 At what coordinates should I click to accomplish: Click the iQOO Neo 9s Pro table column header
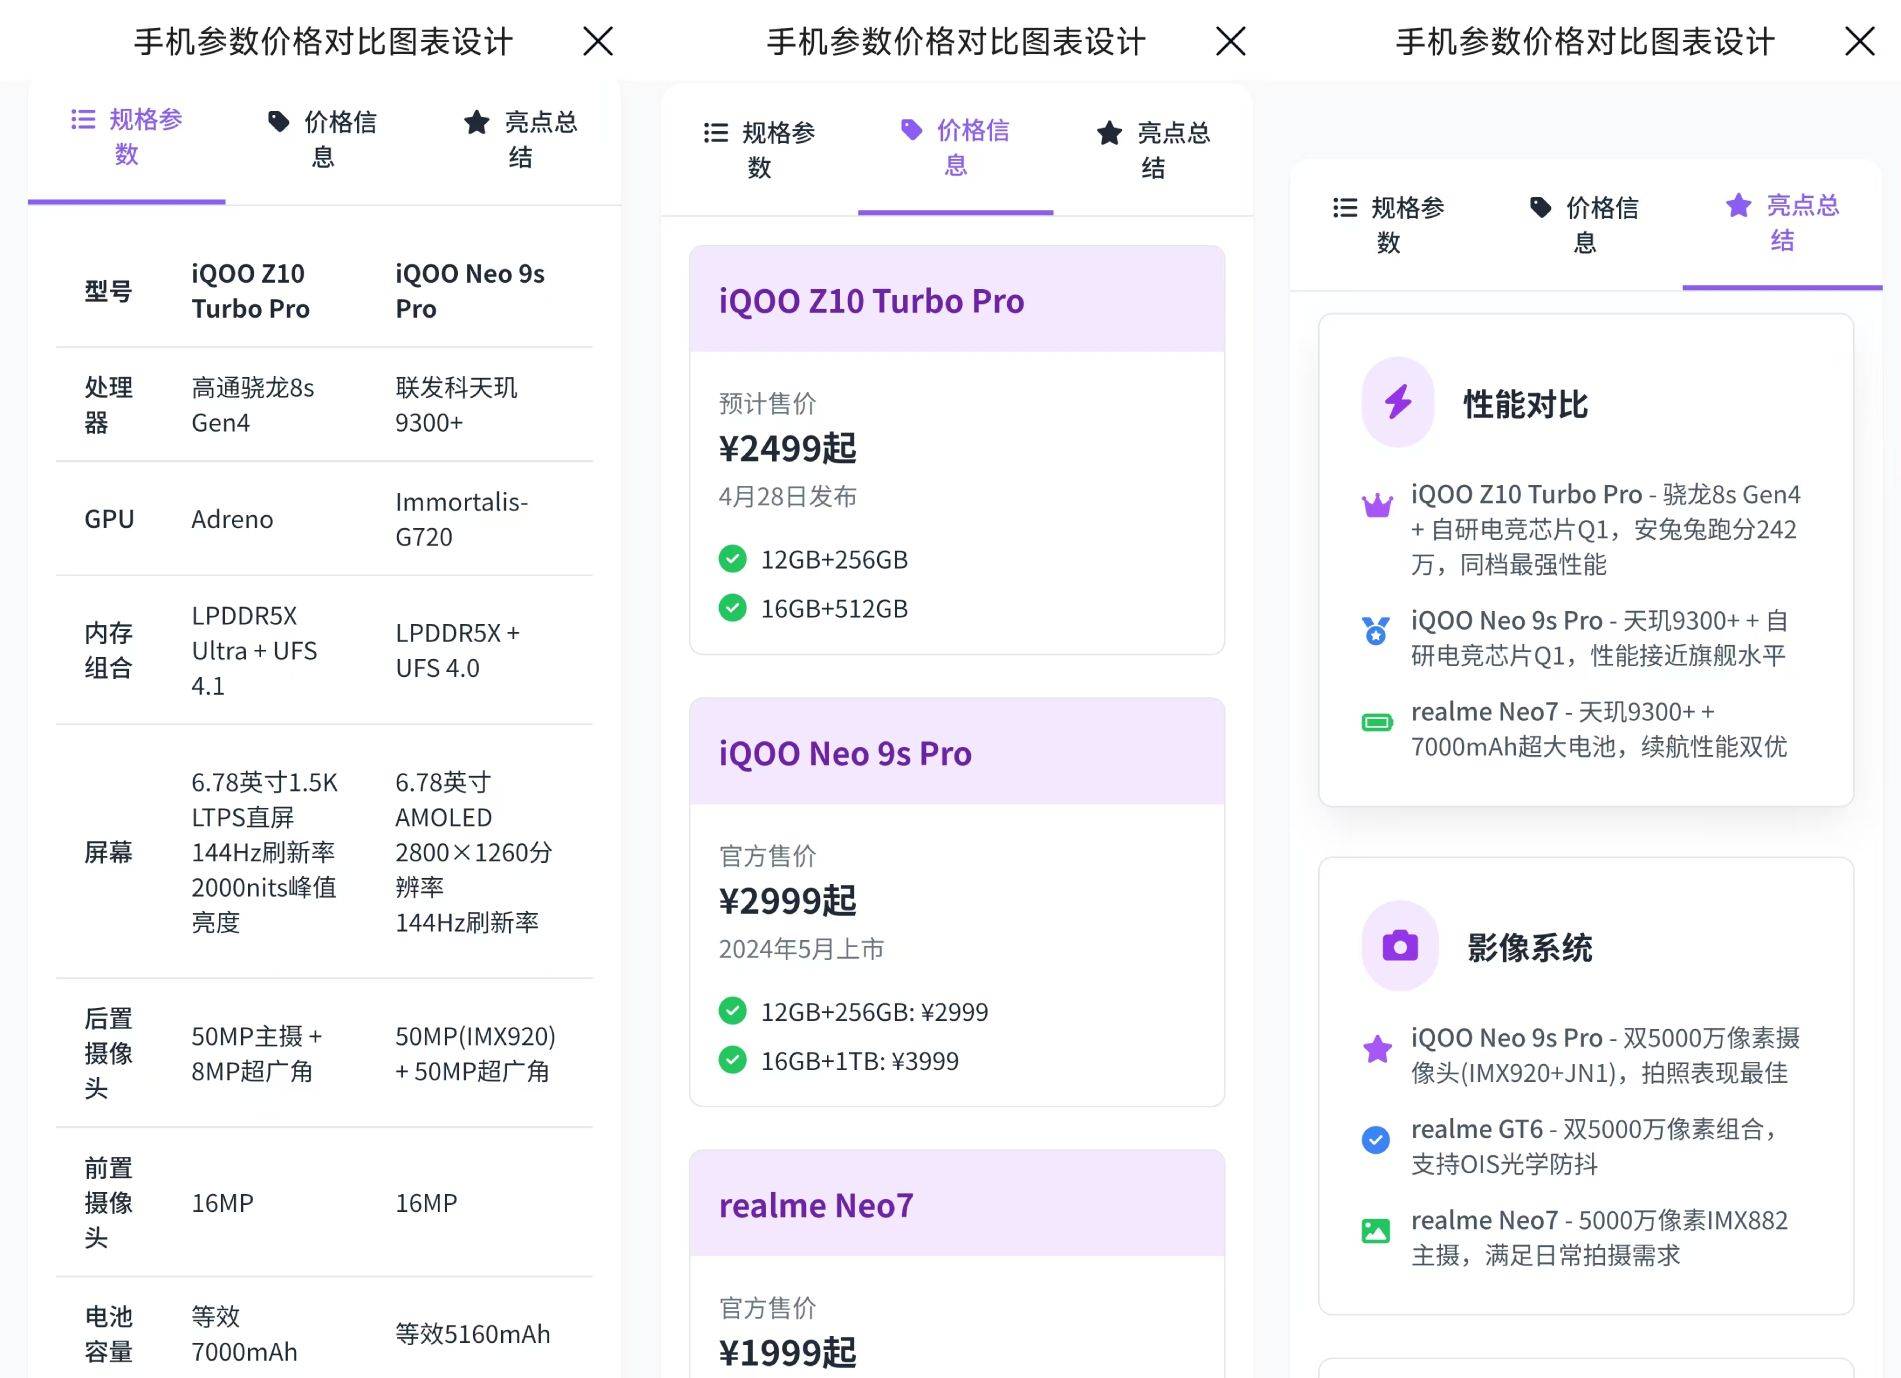pos(470,291)
